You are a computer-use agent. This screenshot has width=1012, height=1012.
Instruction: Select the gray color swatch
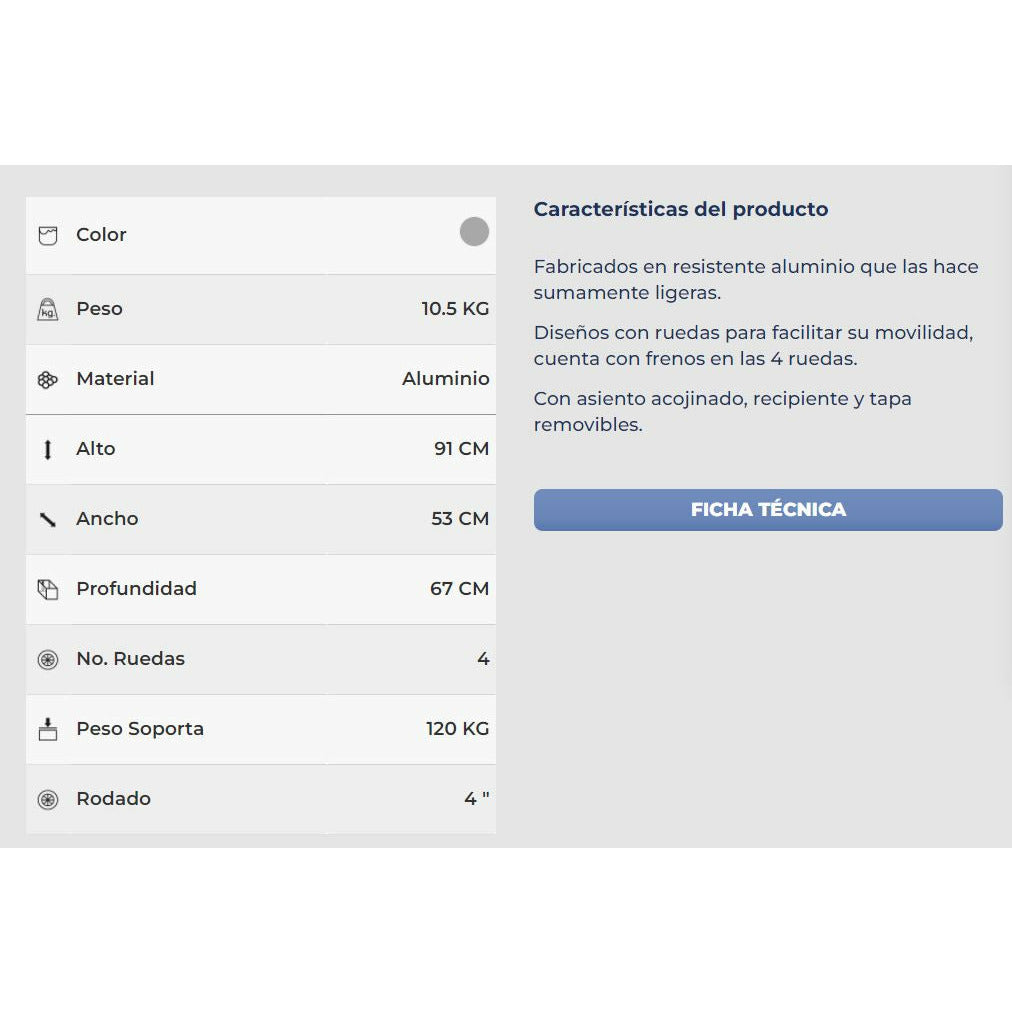coord(474,232)
